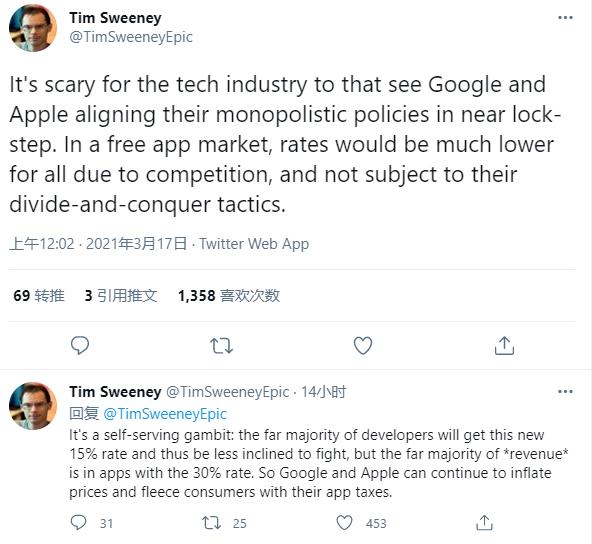Share the main tweet via share icon
The image size is (592, 544).
click(504, 345)
